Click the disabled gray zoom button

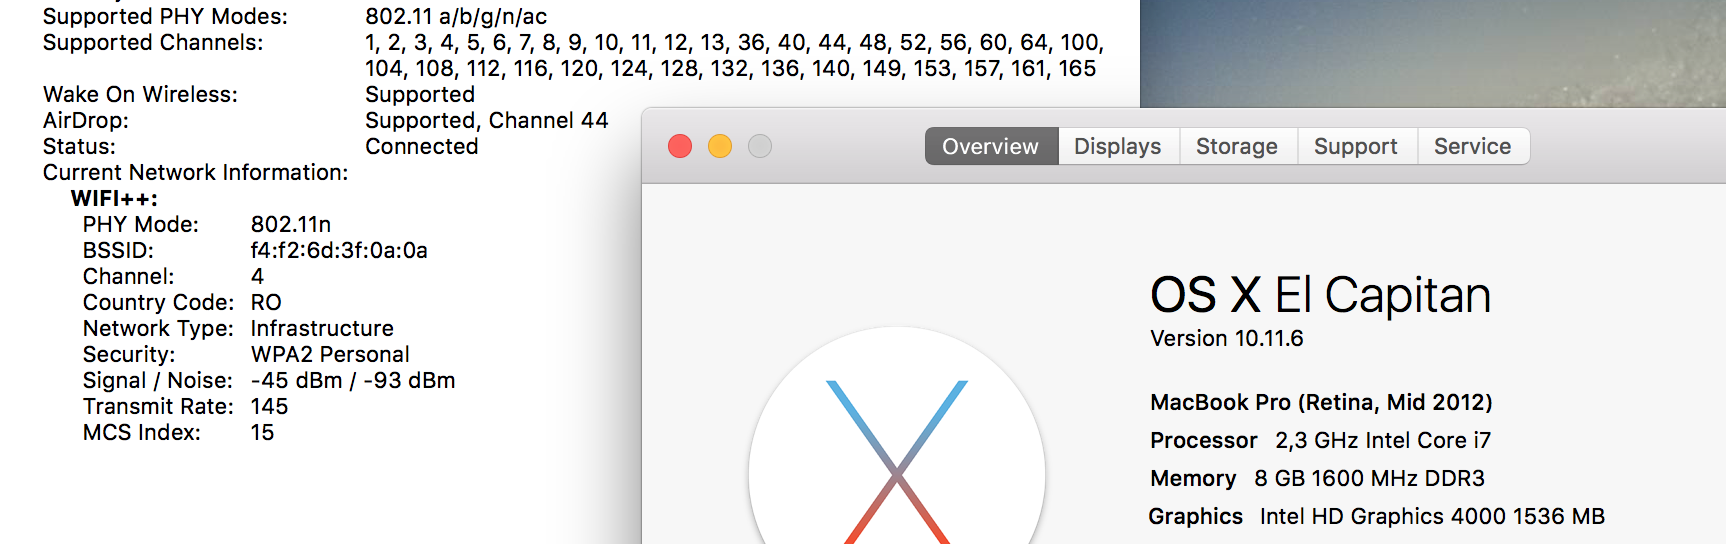pos(760,146)
